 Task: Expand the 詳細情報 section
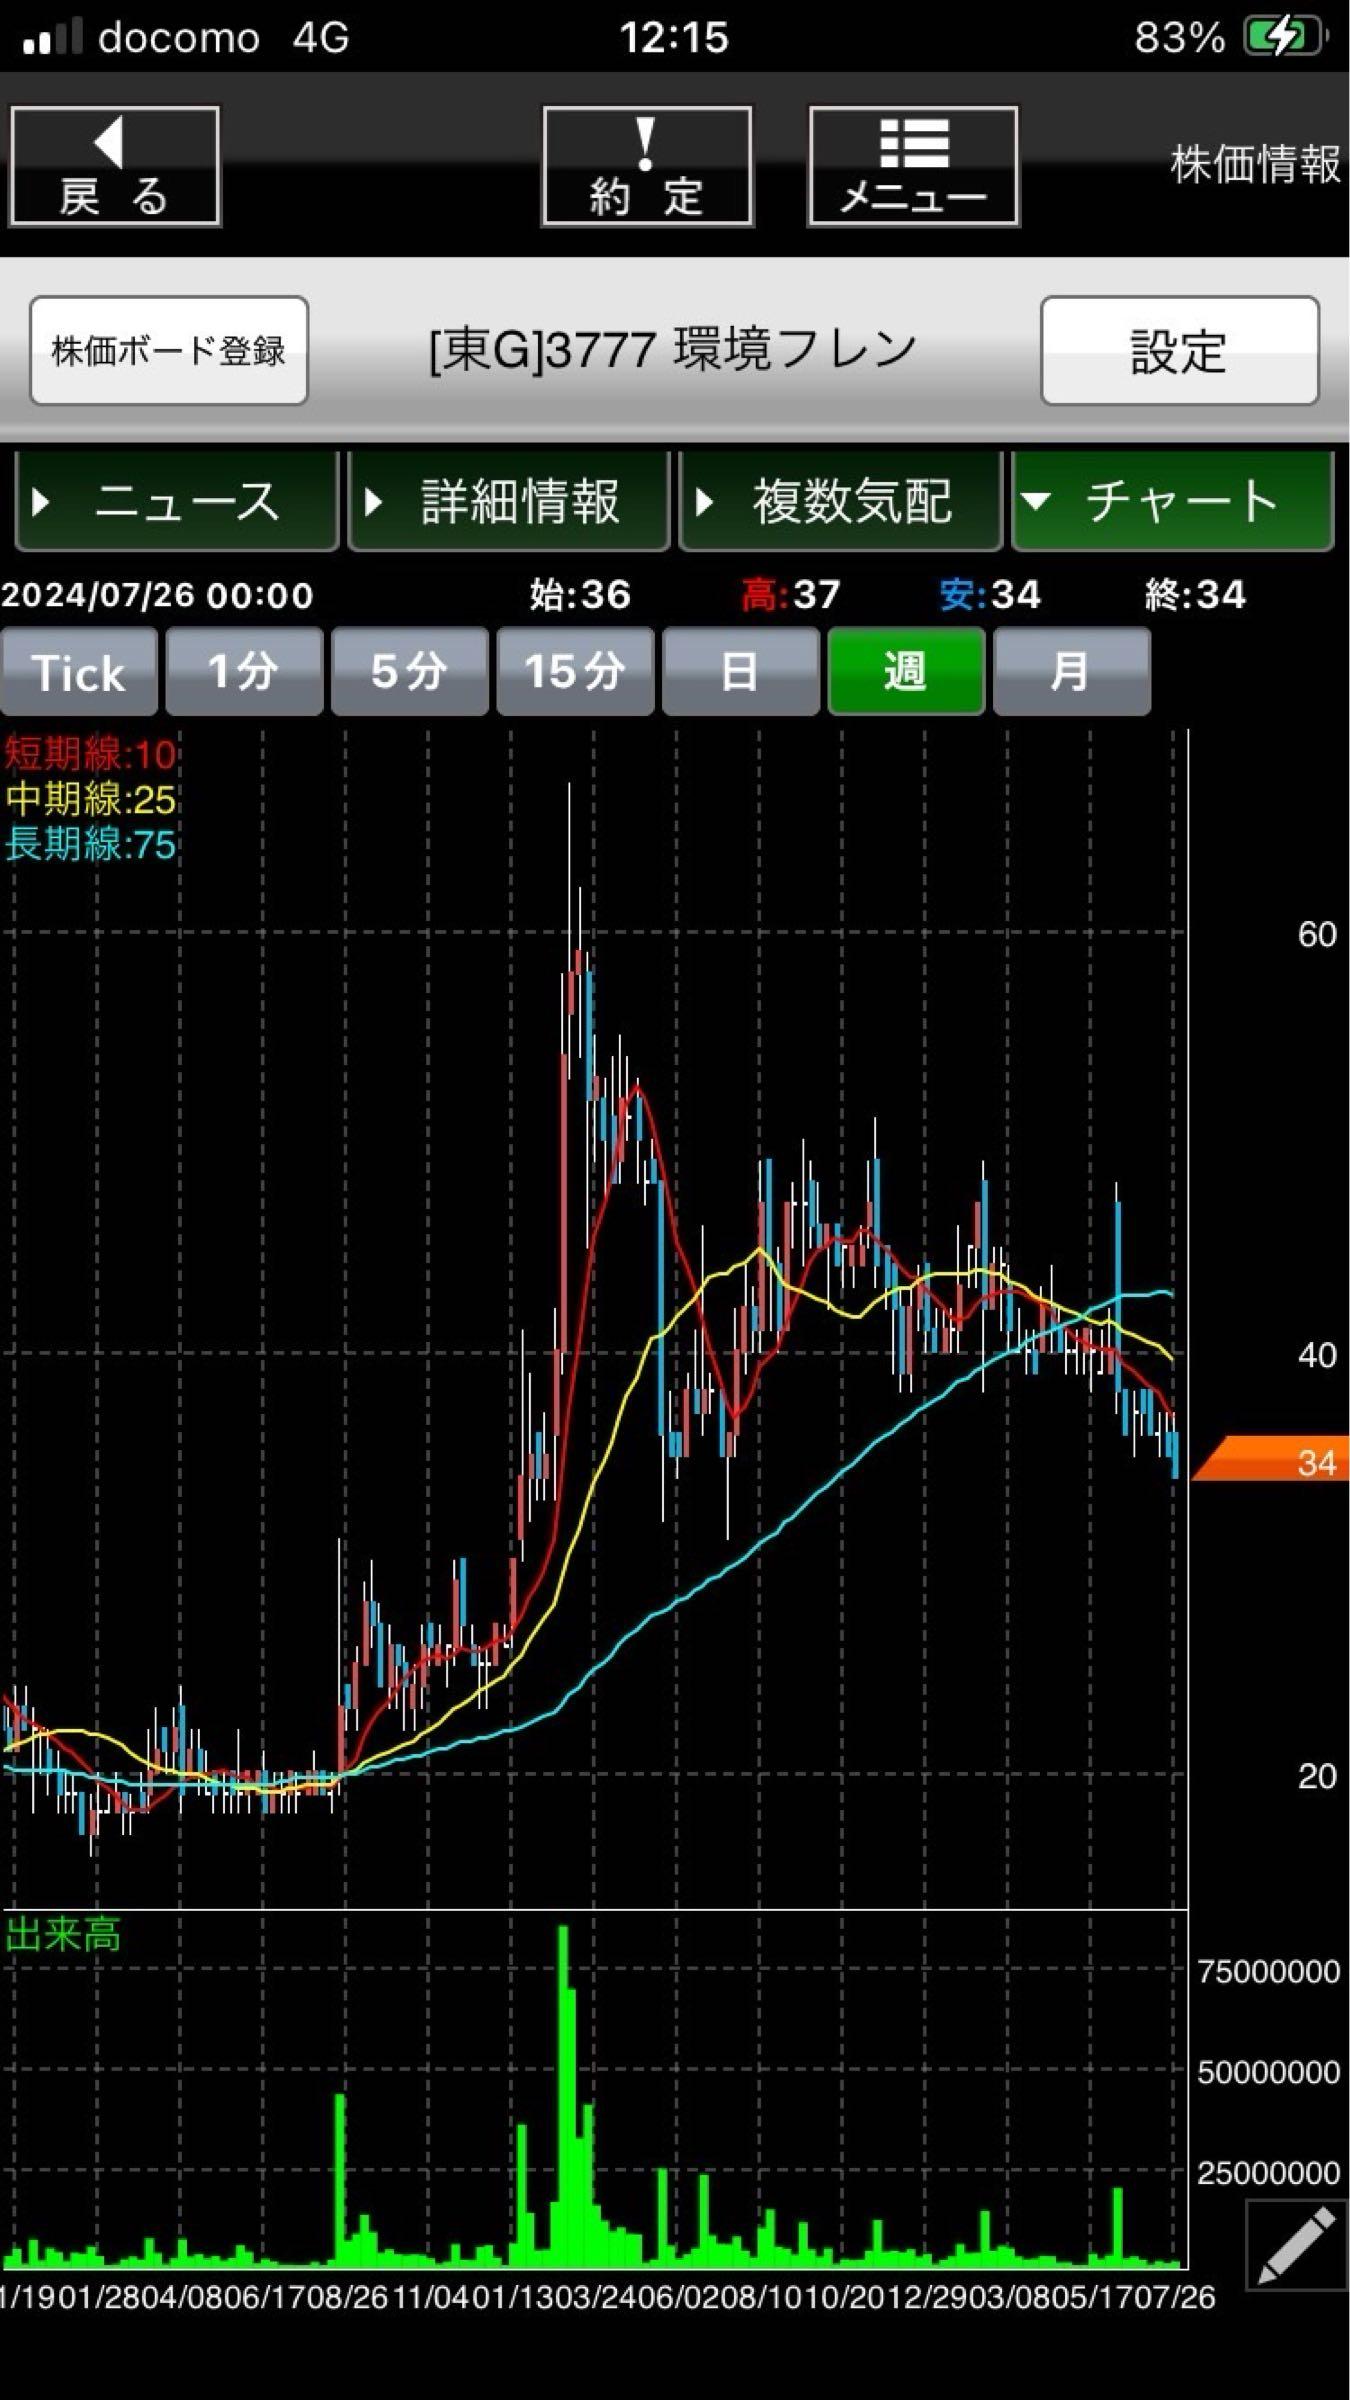click(509, 500)
